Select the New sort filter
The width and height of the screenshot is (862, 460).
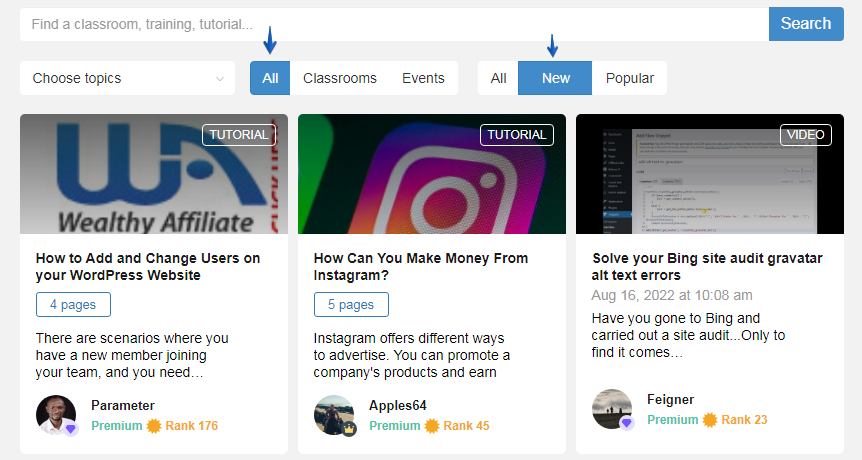pyautogui.click(x=555, y=78)
